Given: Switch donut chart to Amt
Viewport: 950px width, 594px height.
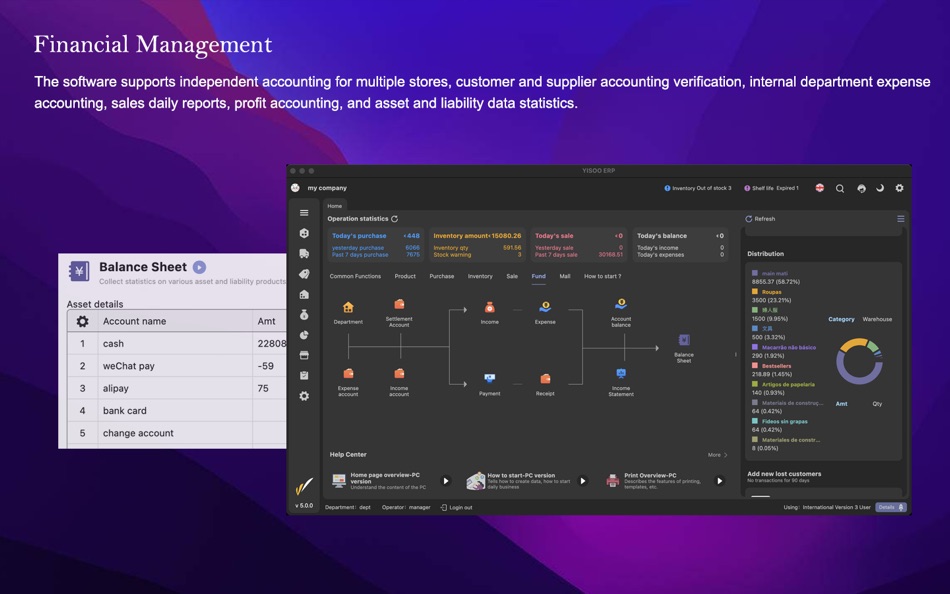Looking at the screenshot, I should click(x=842, y=404).
